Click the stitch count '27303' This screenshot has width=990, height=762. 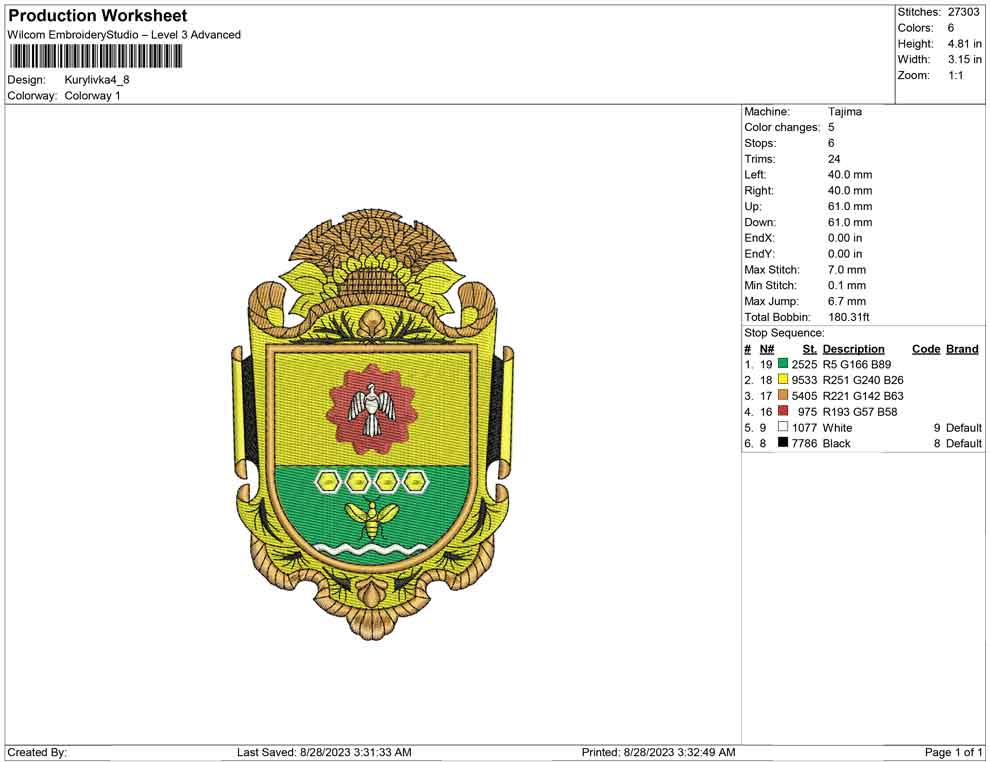pyautogui.click(x=963, y=12)
